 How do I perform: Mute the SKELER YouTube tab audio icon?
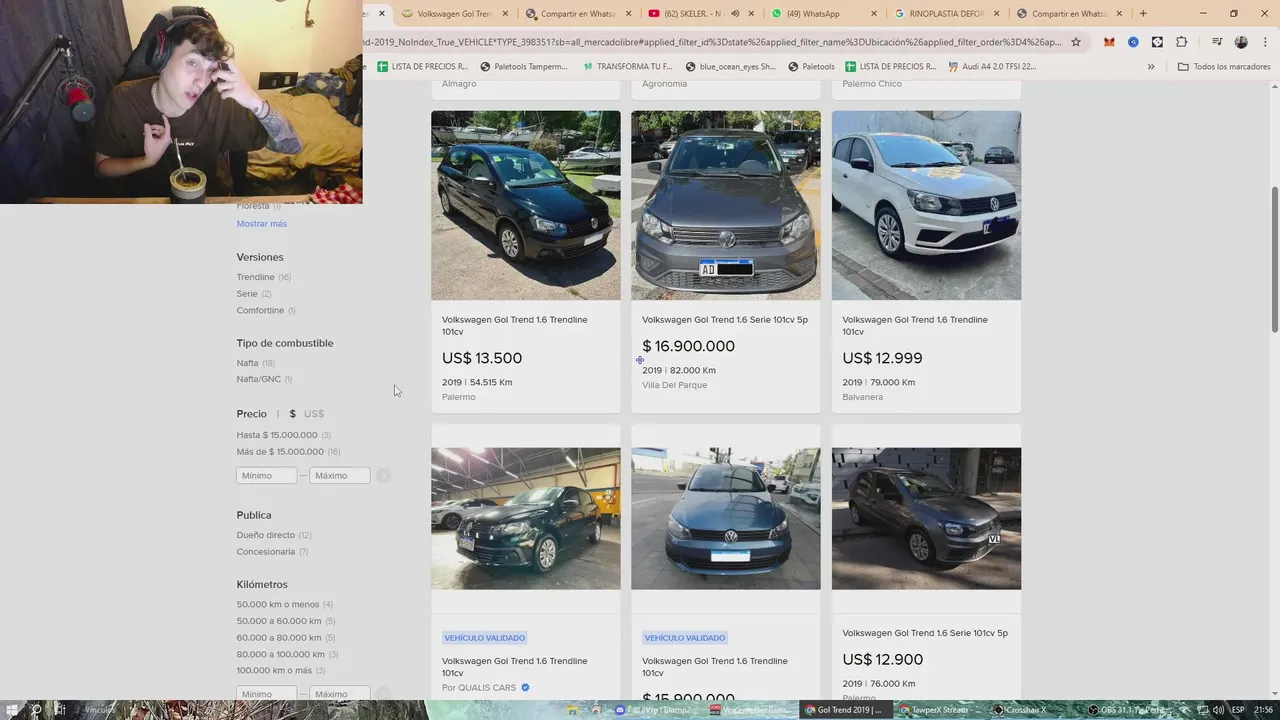pos(735,14)
